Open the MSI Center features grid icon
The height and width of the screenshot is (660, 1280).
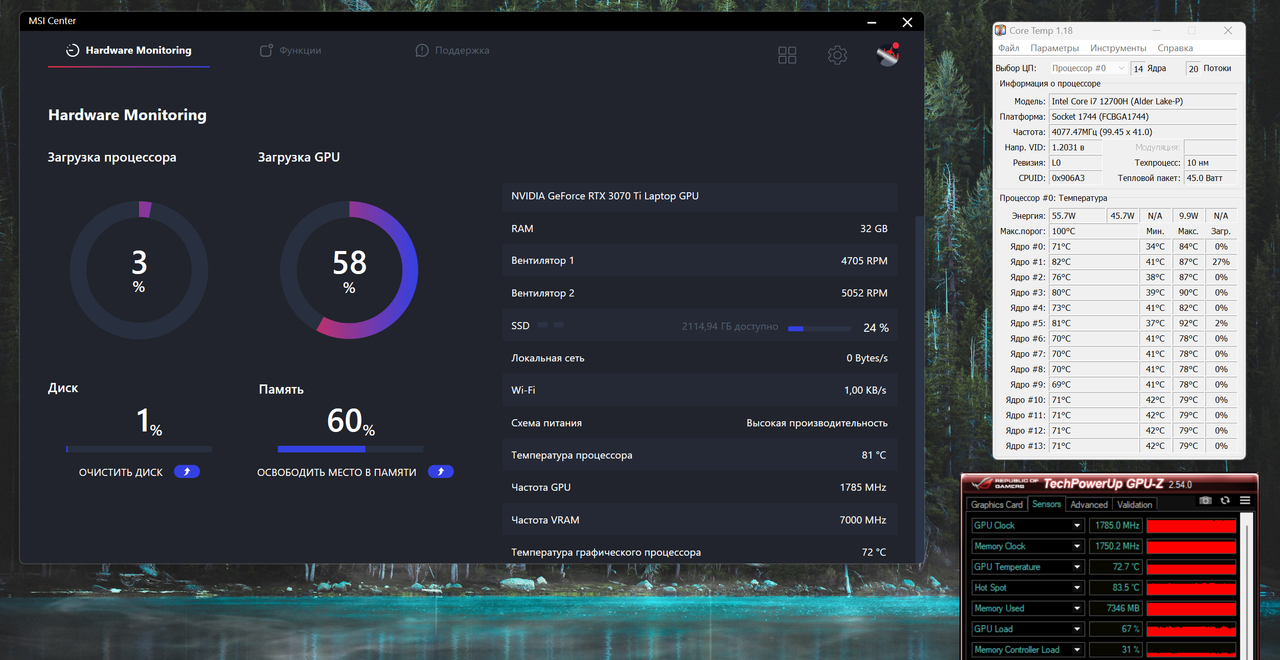[x=787, y=55]
